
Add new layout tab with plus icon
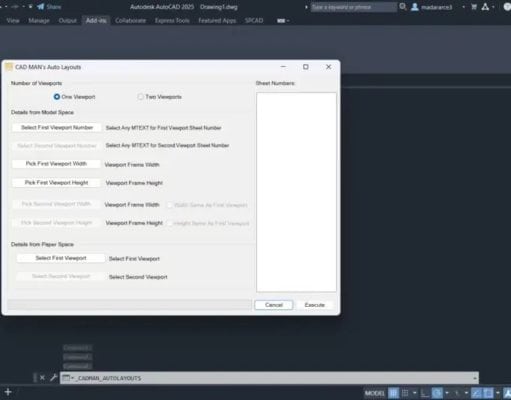(8, 392)
